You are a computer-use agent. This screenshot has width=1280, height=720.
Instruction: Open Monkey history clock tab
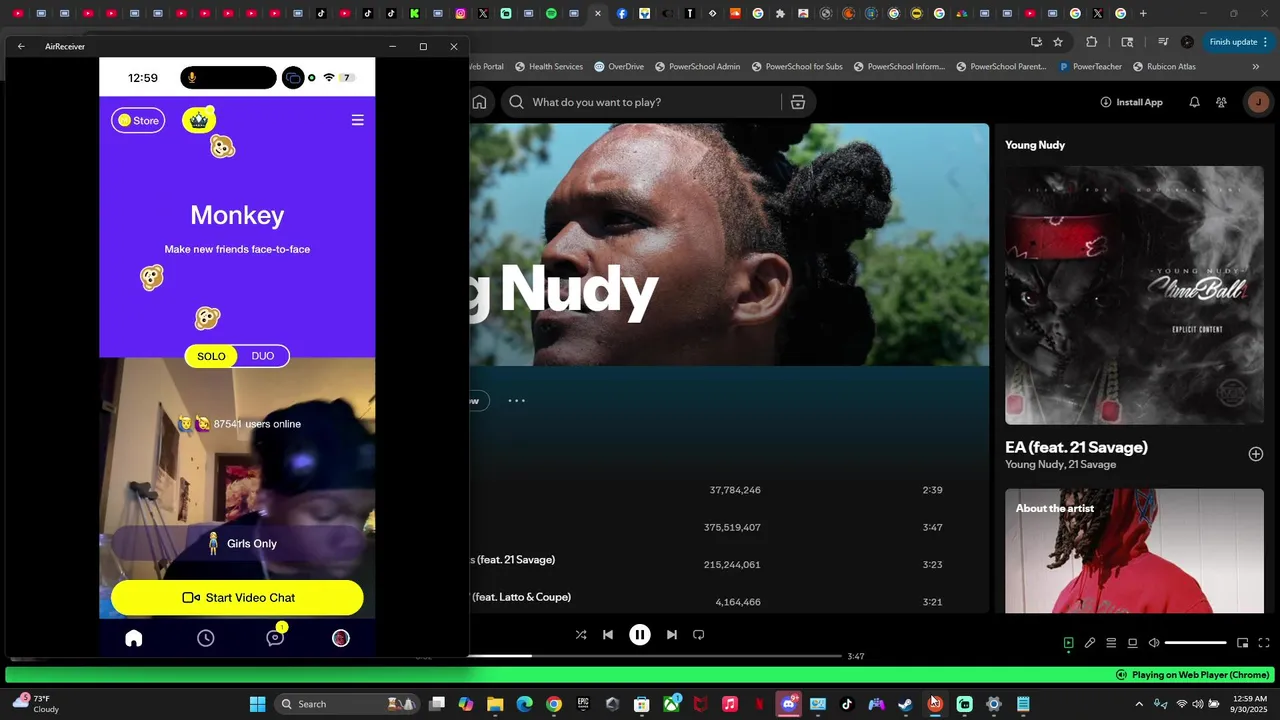coord(205,638)
